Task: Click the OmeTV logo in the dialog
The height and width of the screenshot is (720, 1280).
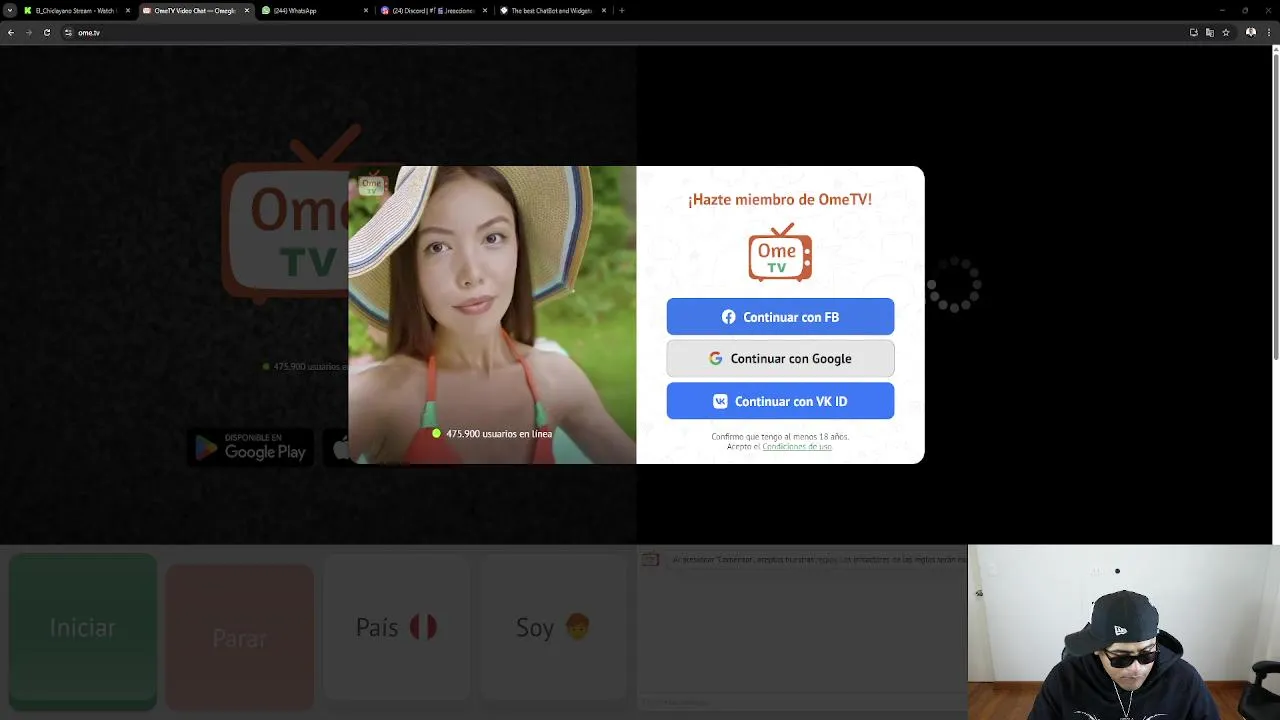Action: (780, 252)
